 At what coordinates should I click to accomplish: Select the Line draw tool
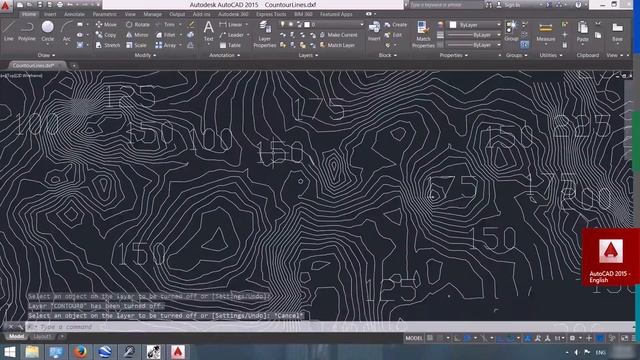pos(9,31)
